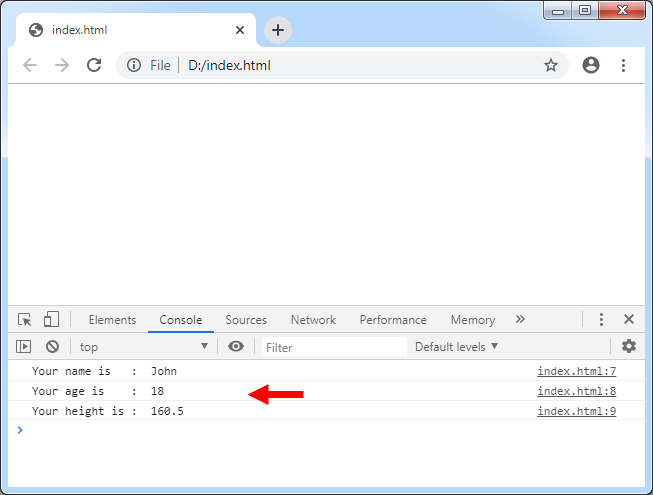Expand the top JavaScript context dropdown
This screenshot has height=495, width=653.
(143, 347)
